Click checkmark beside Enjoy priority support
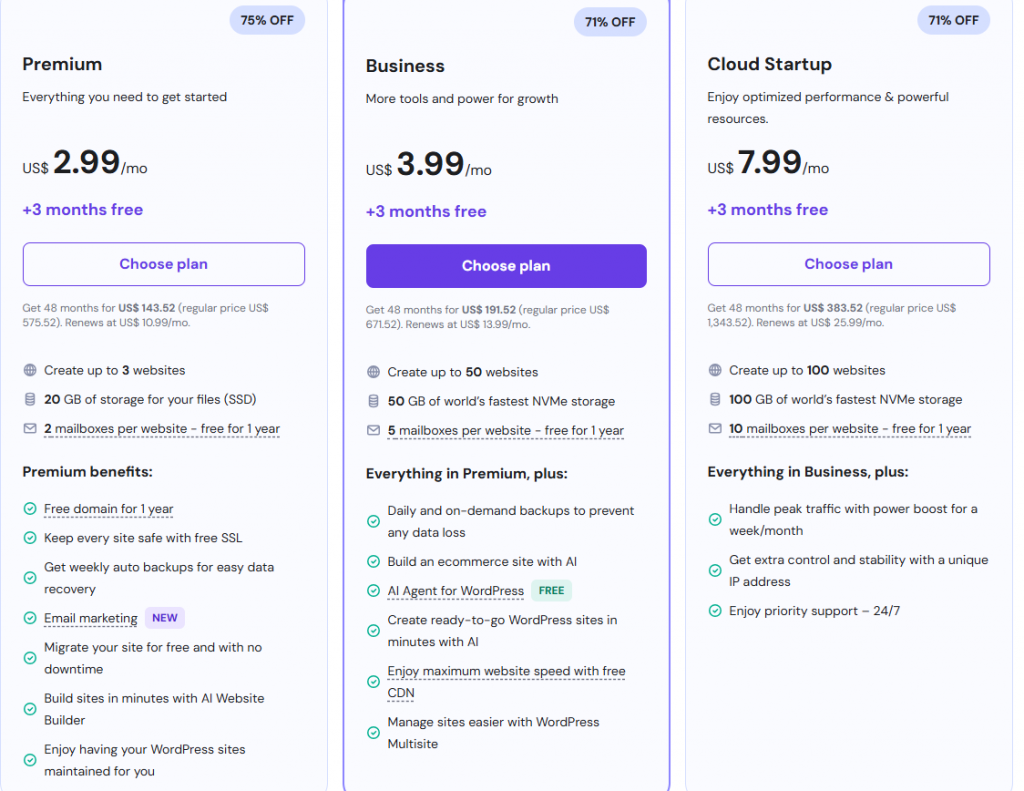1024x791 pixels. [715, 611]
